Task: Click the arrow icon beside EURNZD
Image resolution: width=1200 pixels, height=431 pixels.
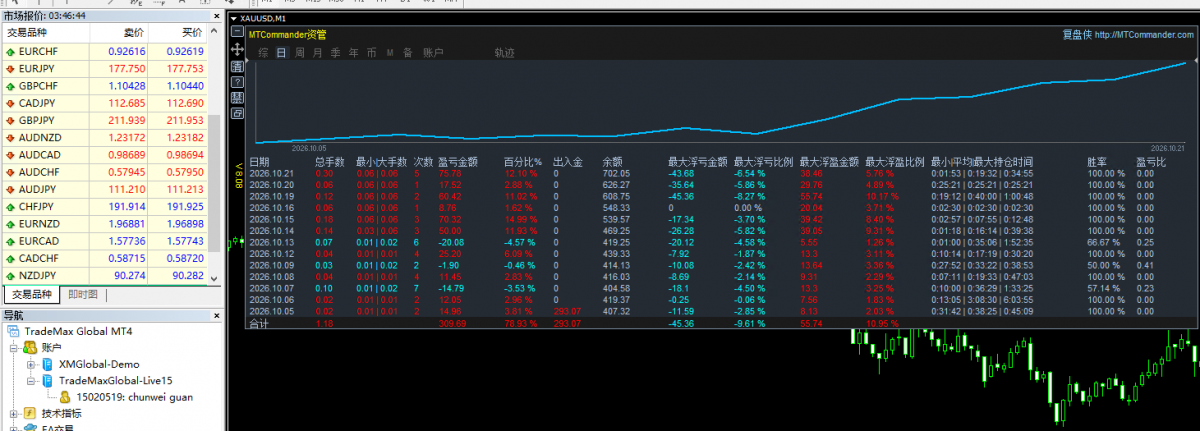Action: 10,223
